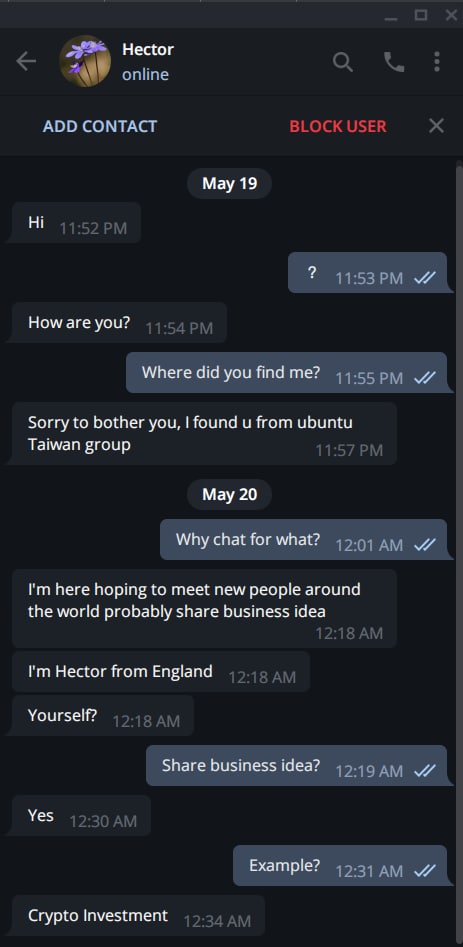Click read checkmarks on "Share business idea?" message
Image resolution: width=463 pixels, height=947 pixels.
pos(425,771)
